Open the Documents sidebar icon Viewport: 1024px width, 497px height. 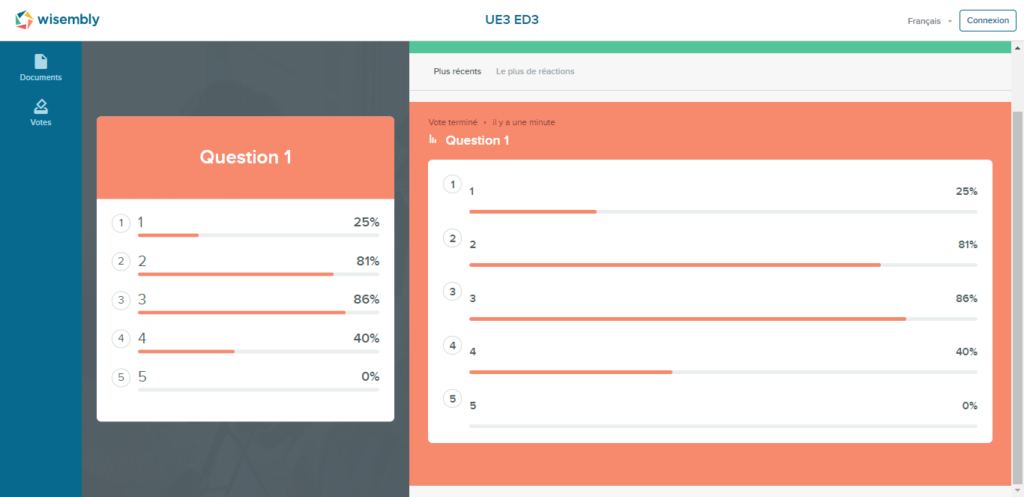(40, 68)
